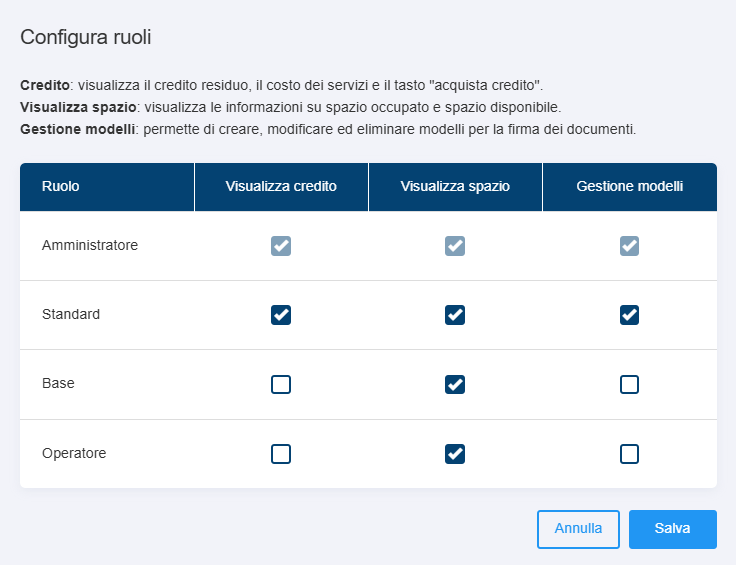
Task: Click the Ruolo column header
Action: tap(61, 186)
